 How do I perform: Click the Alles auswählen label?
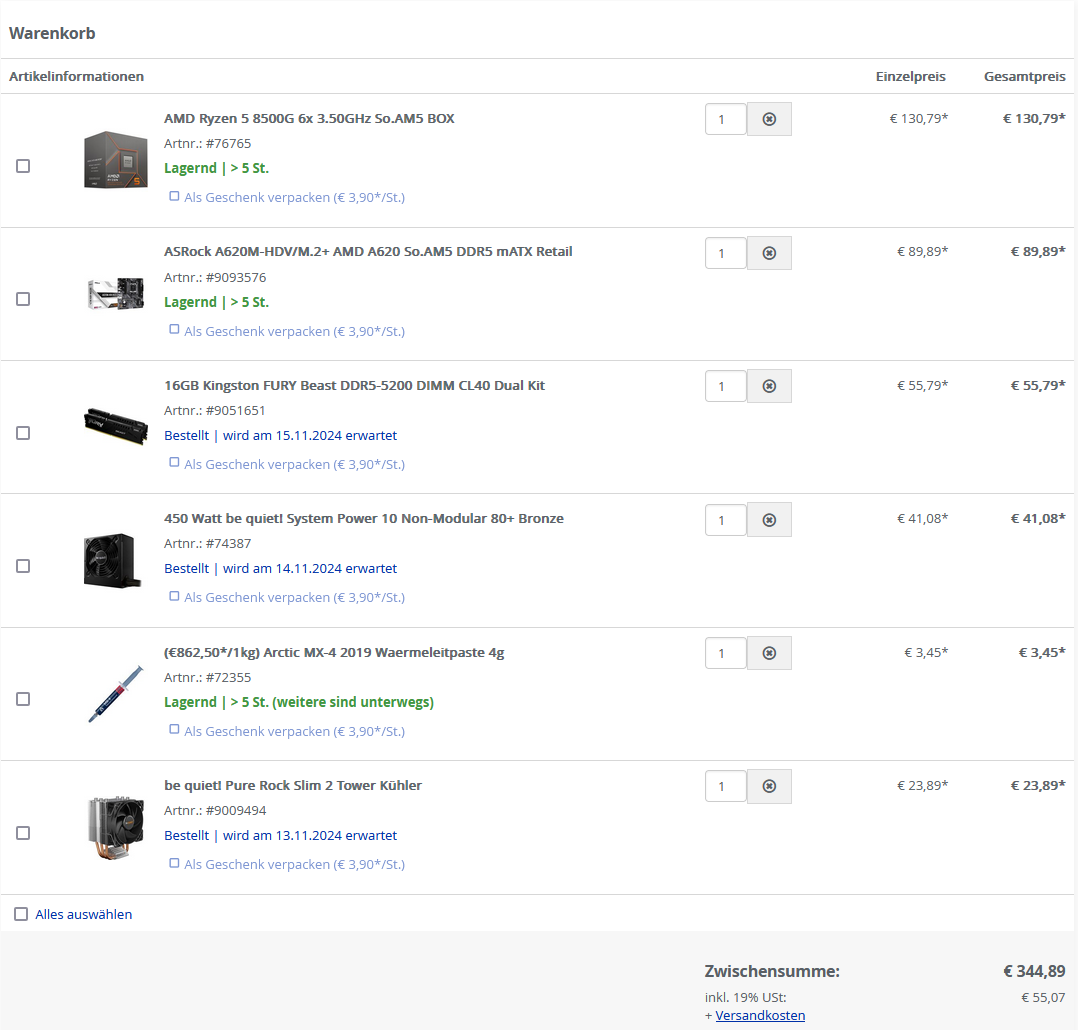pos(84,914)
